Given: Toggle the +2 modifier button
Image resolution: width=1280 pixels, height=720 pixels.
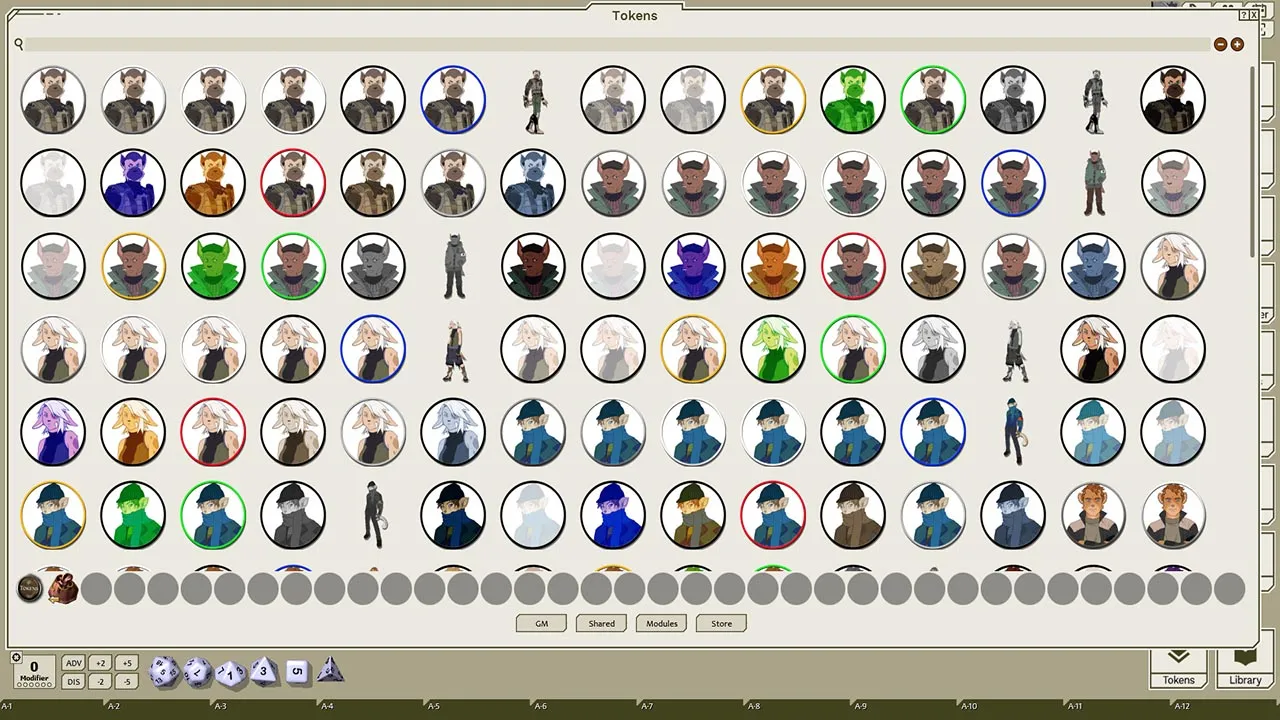Looking at the screenshot, I should click(99, 663).
